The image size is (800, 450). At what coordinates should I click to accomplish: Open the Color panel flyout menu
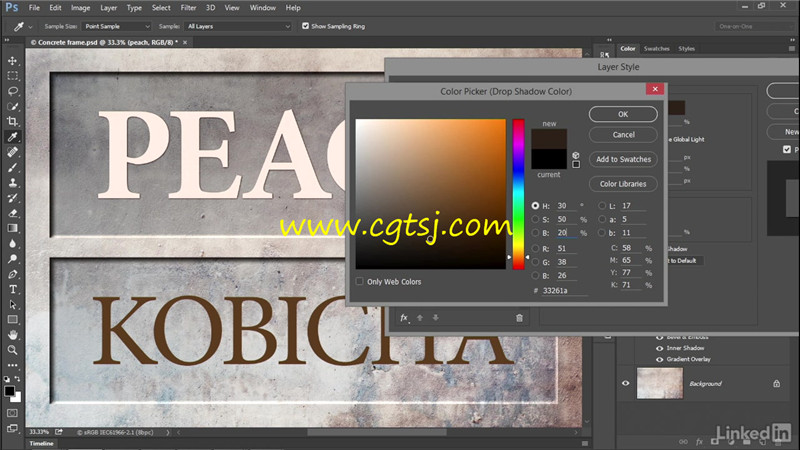791,48
